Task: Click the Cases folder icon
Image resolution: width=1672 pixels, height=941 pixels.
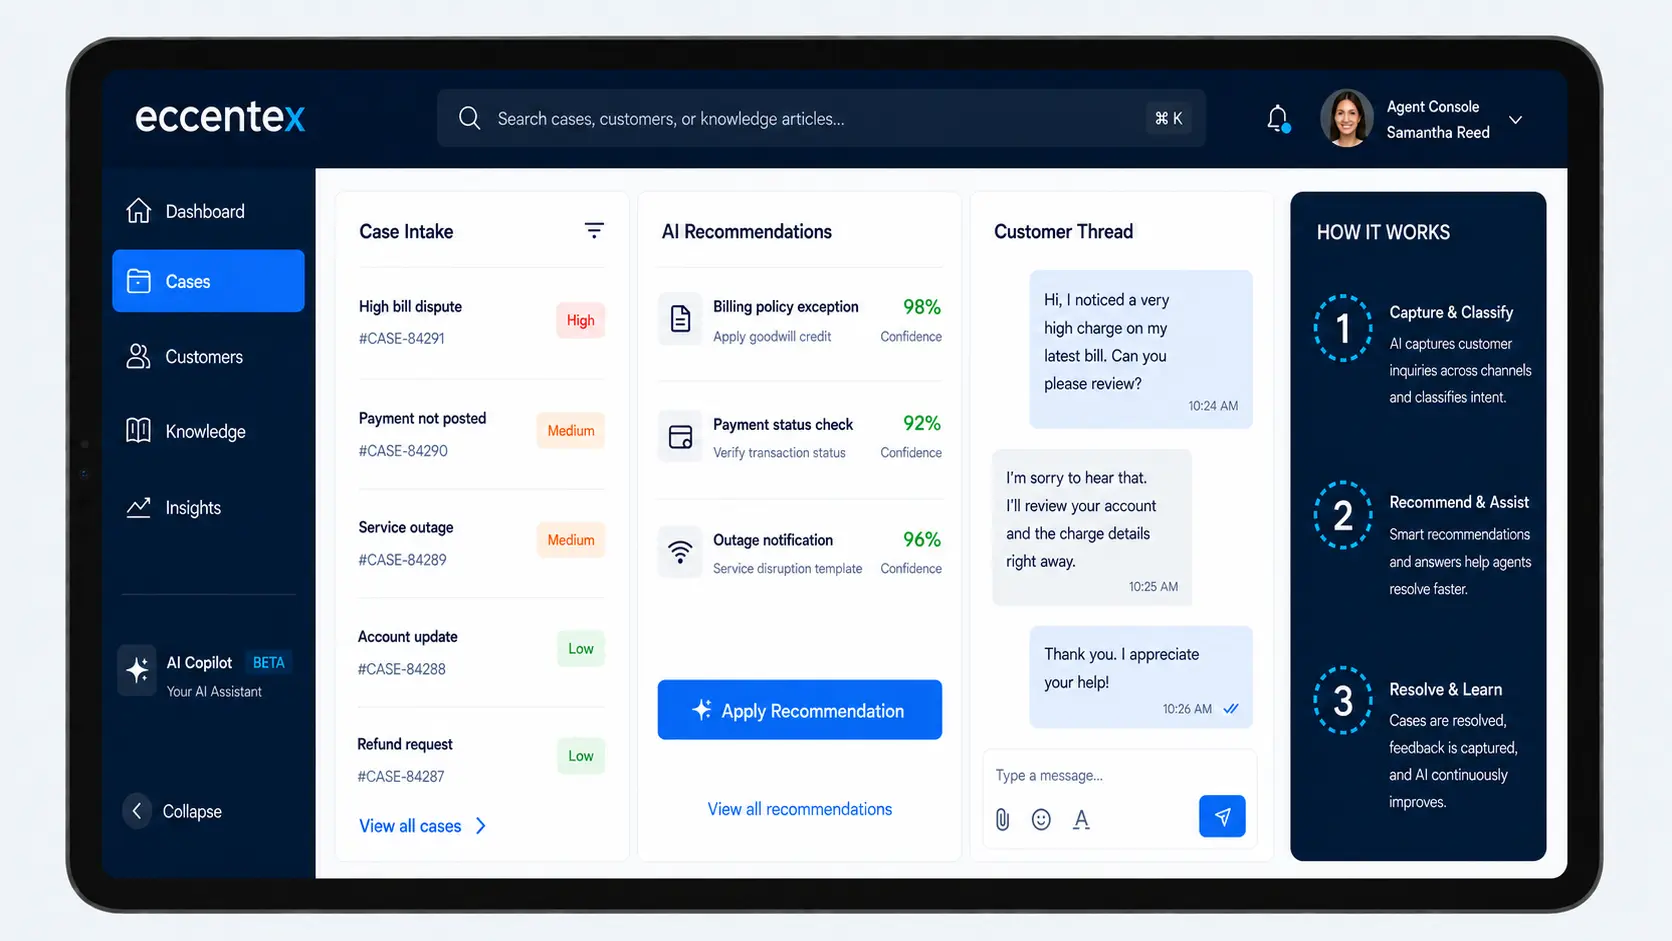Action: click(138, 281)
